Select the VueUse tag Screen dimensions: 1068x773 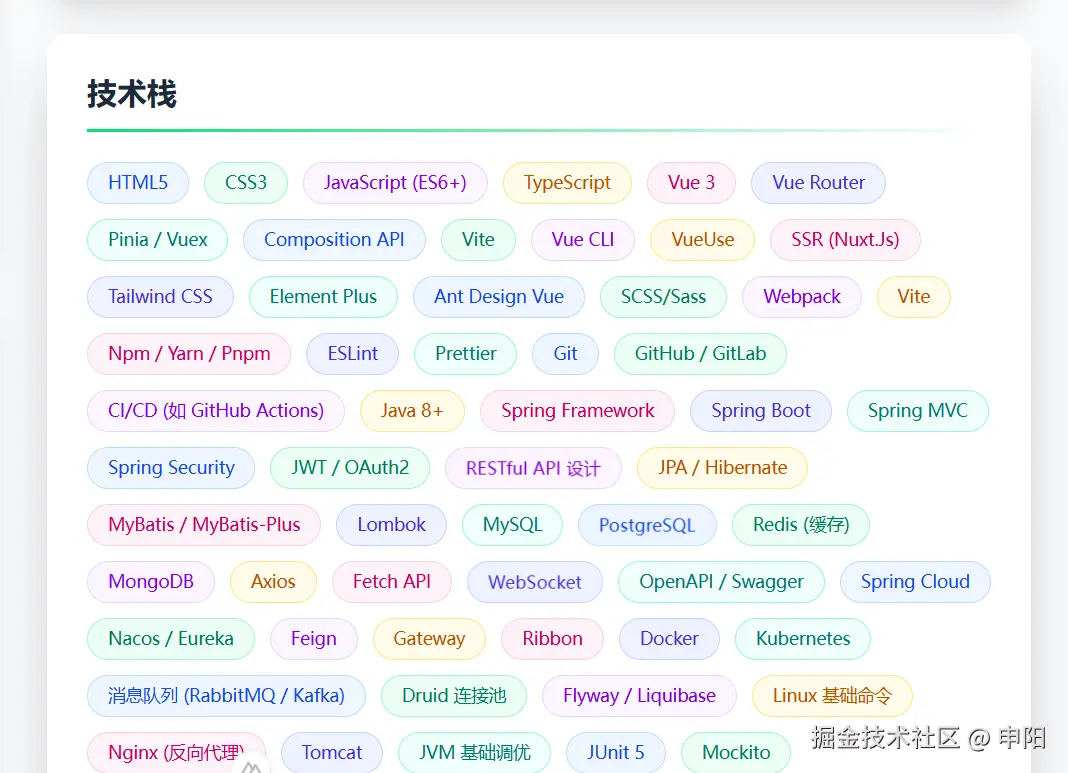point(703,240)
